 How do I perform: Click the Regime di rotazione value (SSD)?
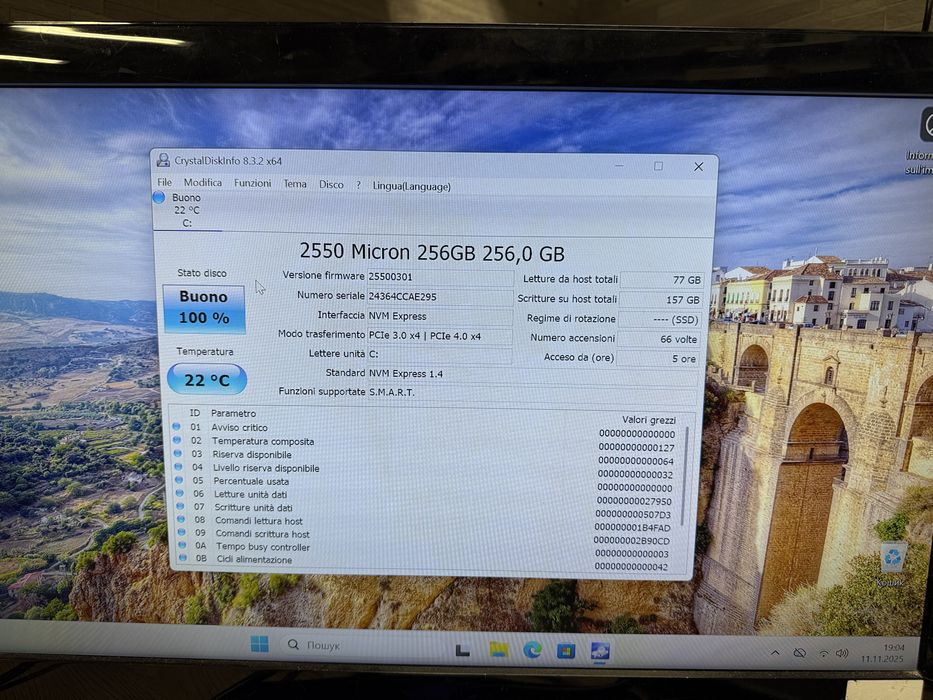click(660, 320)
